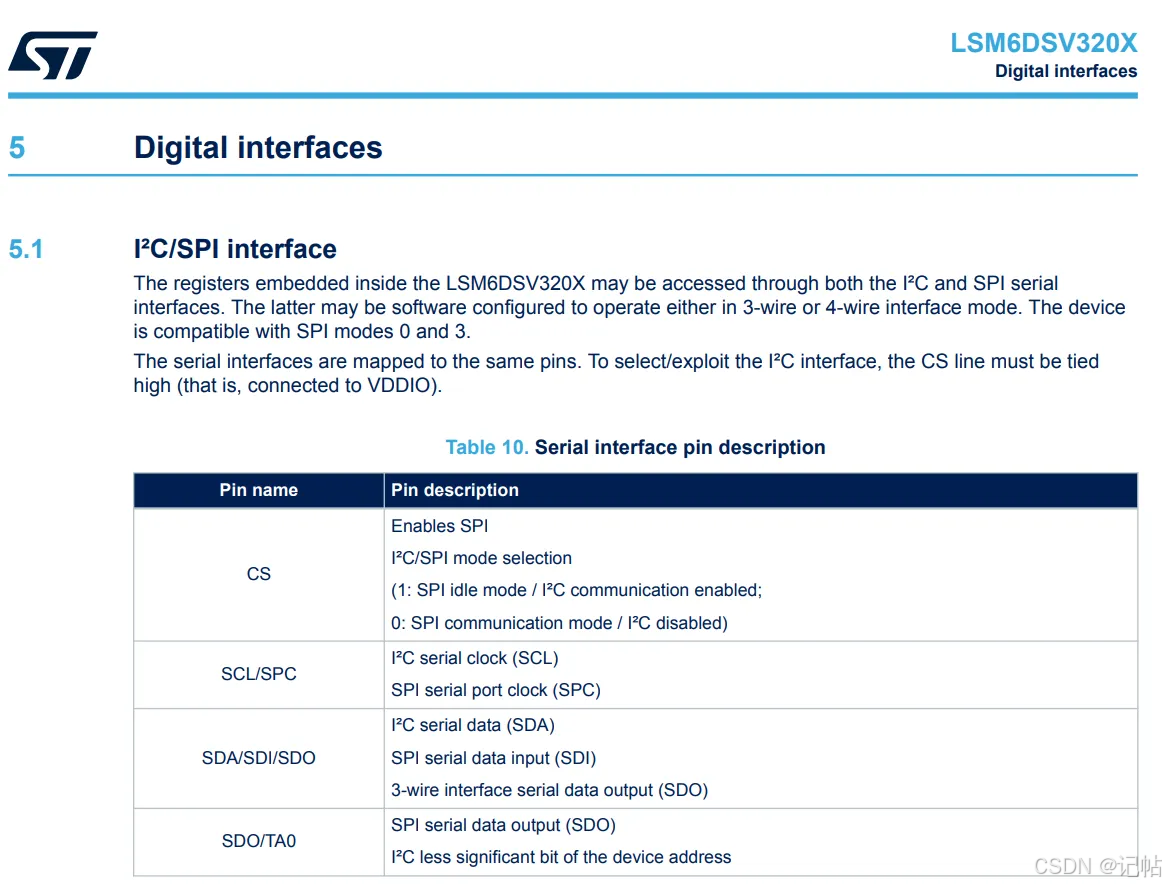The image size is (1166, 886).
Task: Select the "SPI serial port clock (SPC)" line
Action: pyautogui.click(x=496, y=690)
